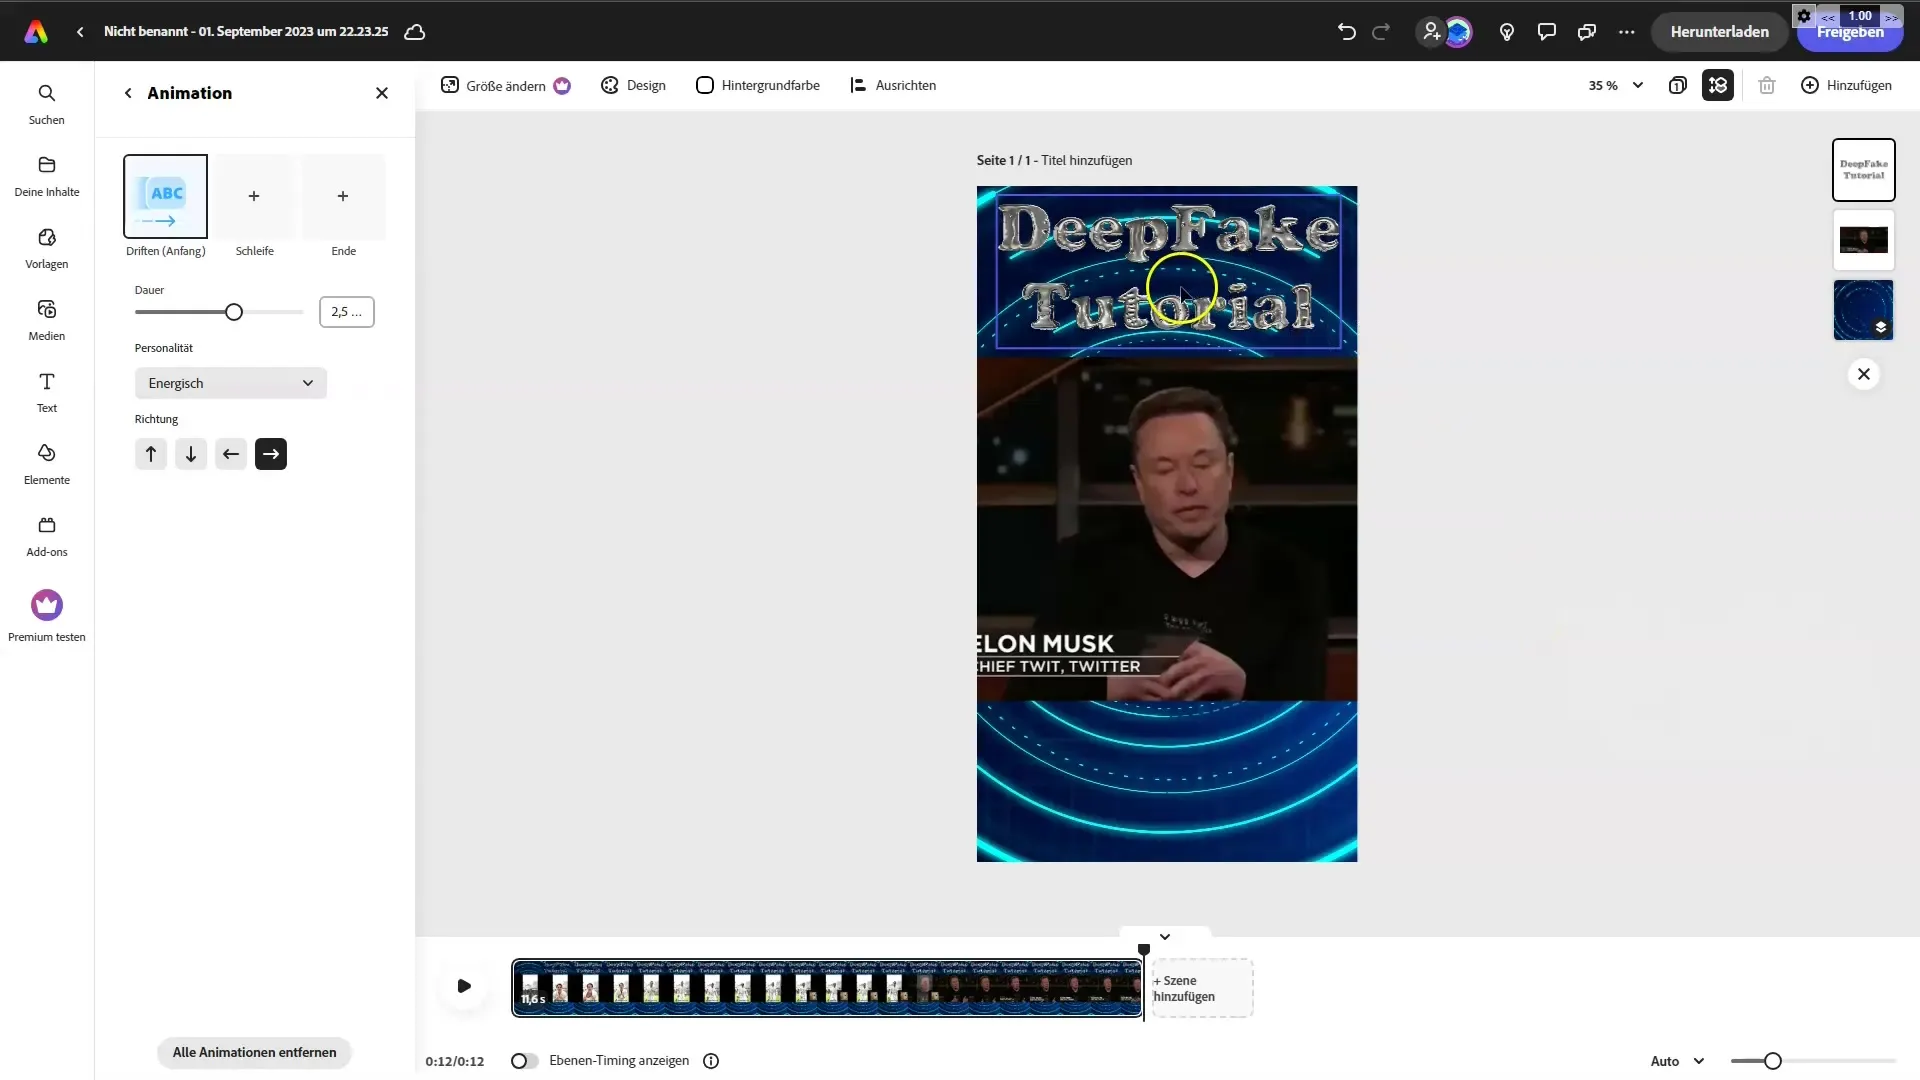This screenshot has height=1080, width=1920.
Task: Open Deine Inhalte in the sidebar
Action: (47, 176)
